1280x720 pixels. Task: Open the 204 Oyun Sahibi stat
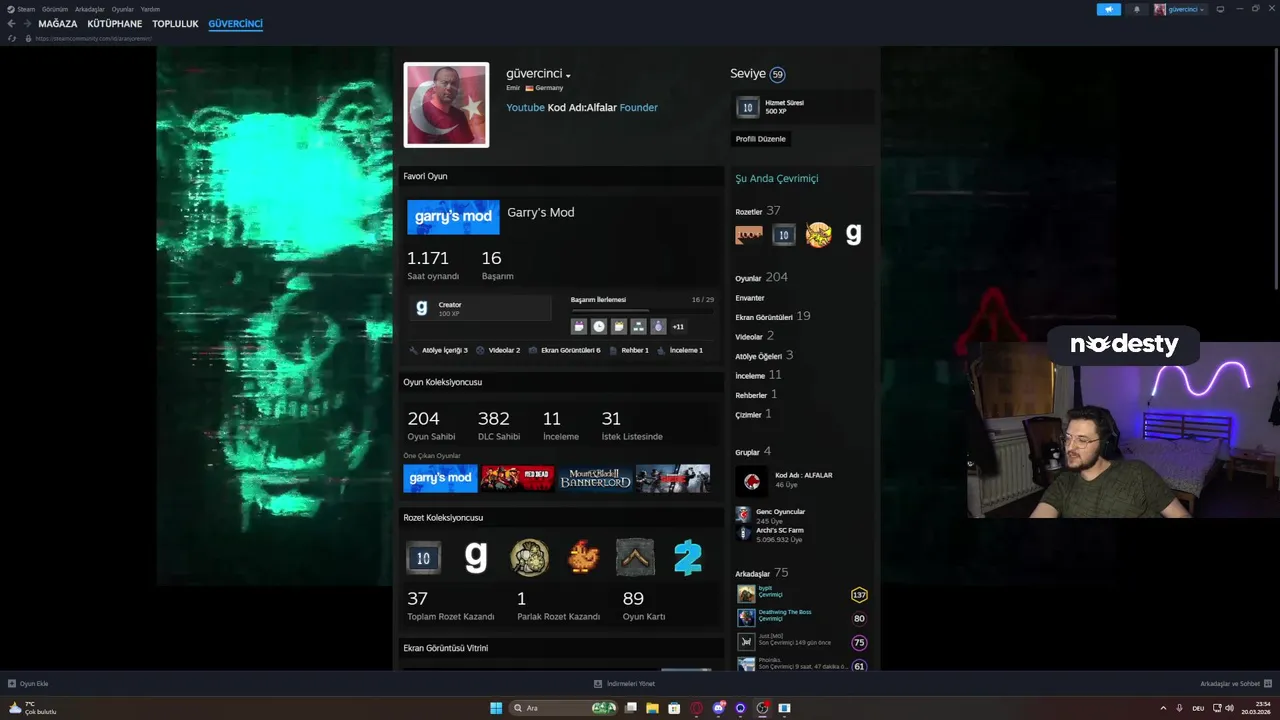[431, 425]
